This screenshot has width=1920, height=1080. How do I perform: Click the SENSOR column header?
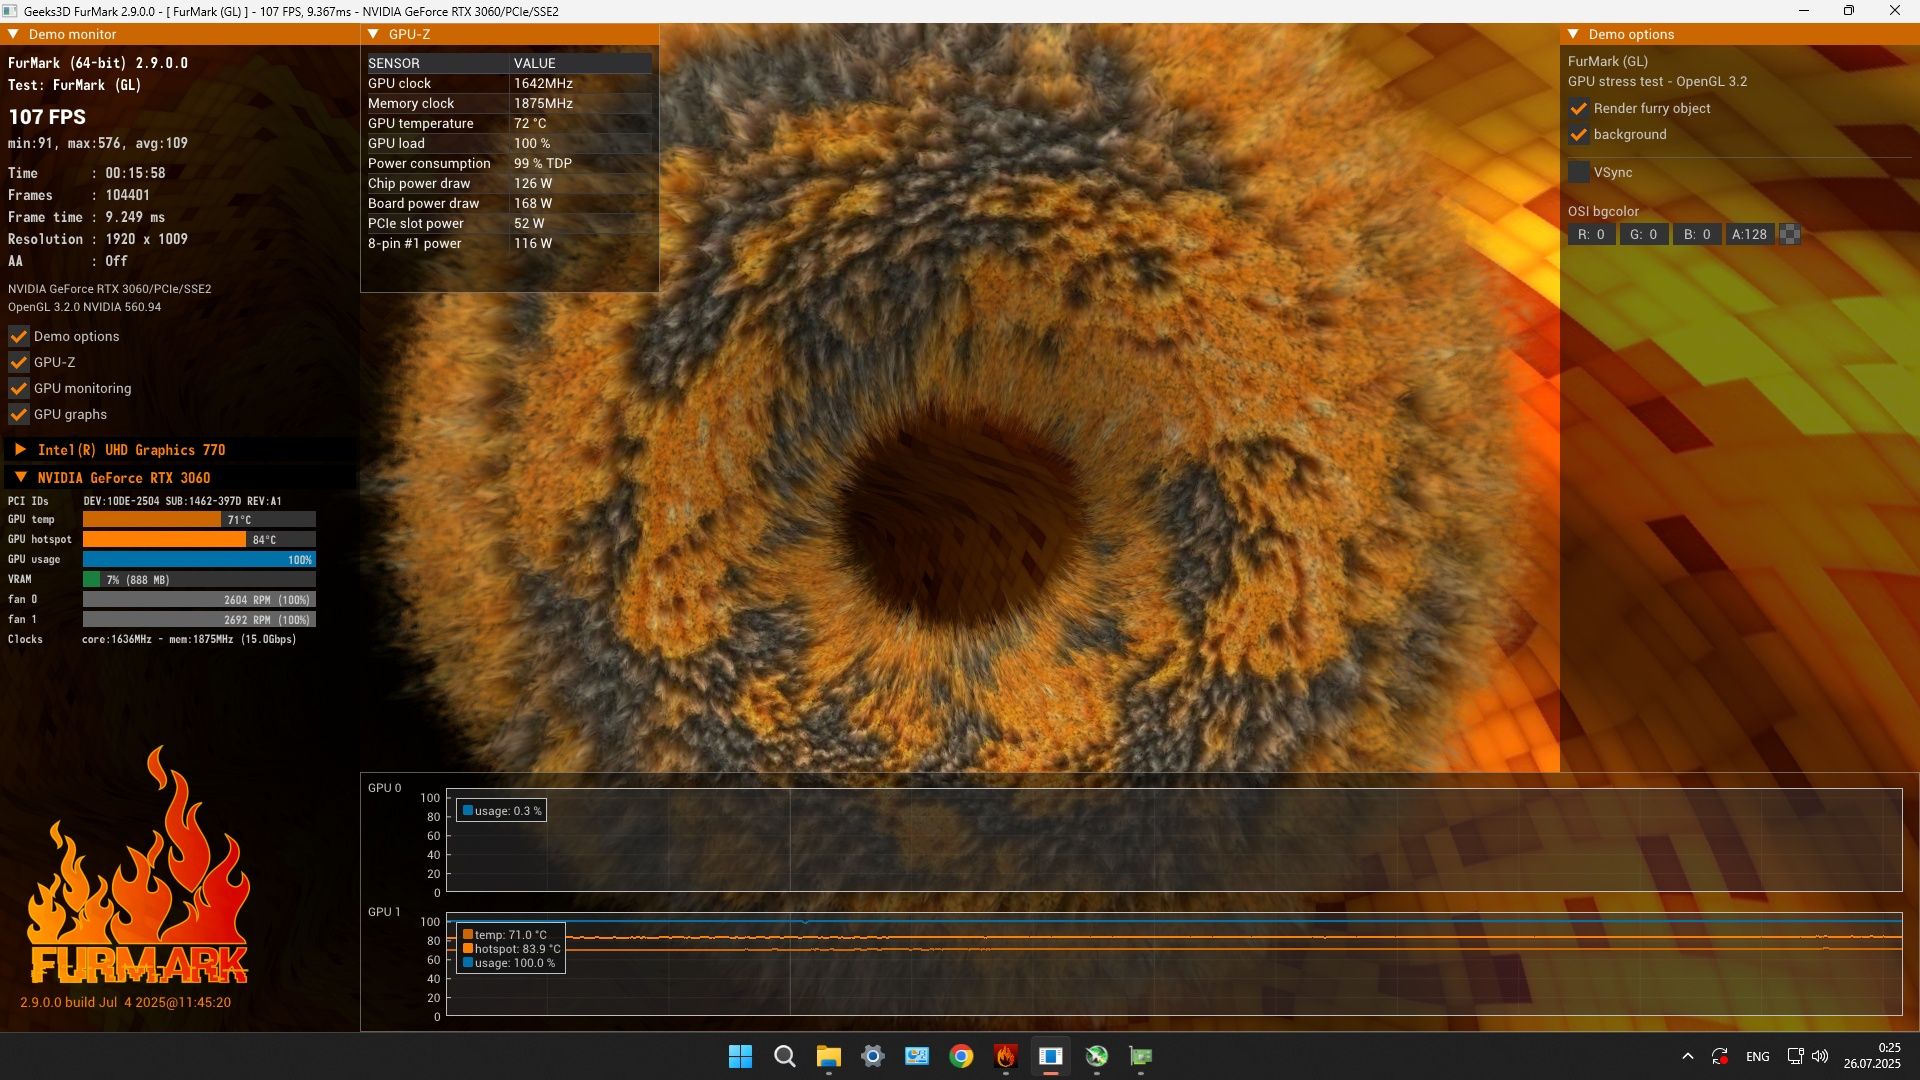[x=394, y=63]
